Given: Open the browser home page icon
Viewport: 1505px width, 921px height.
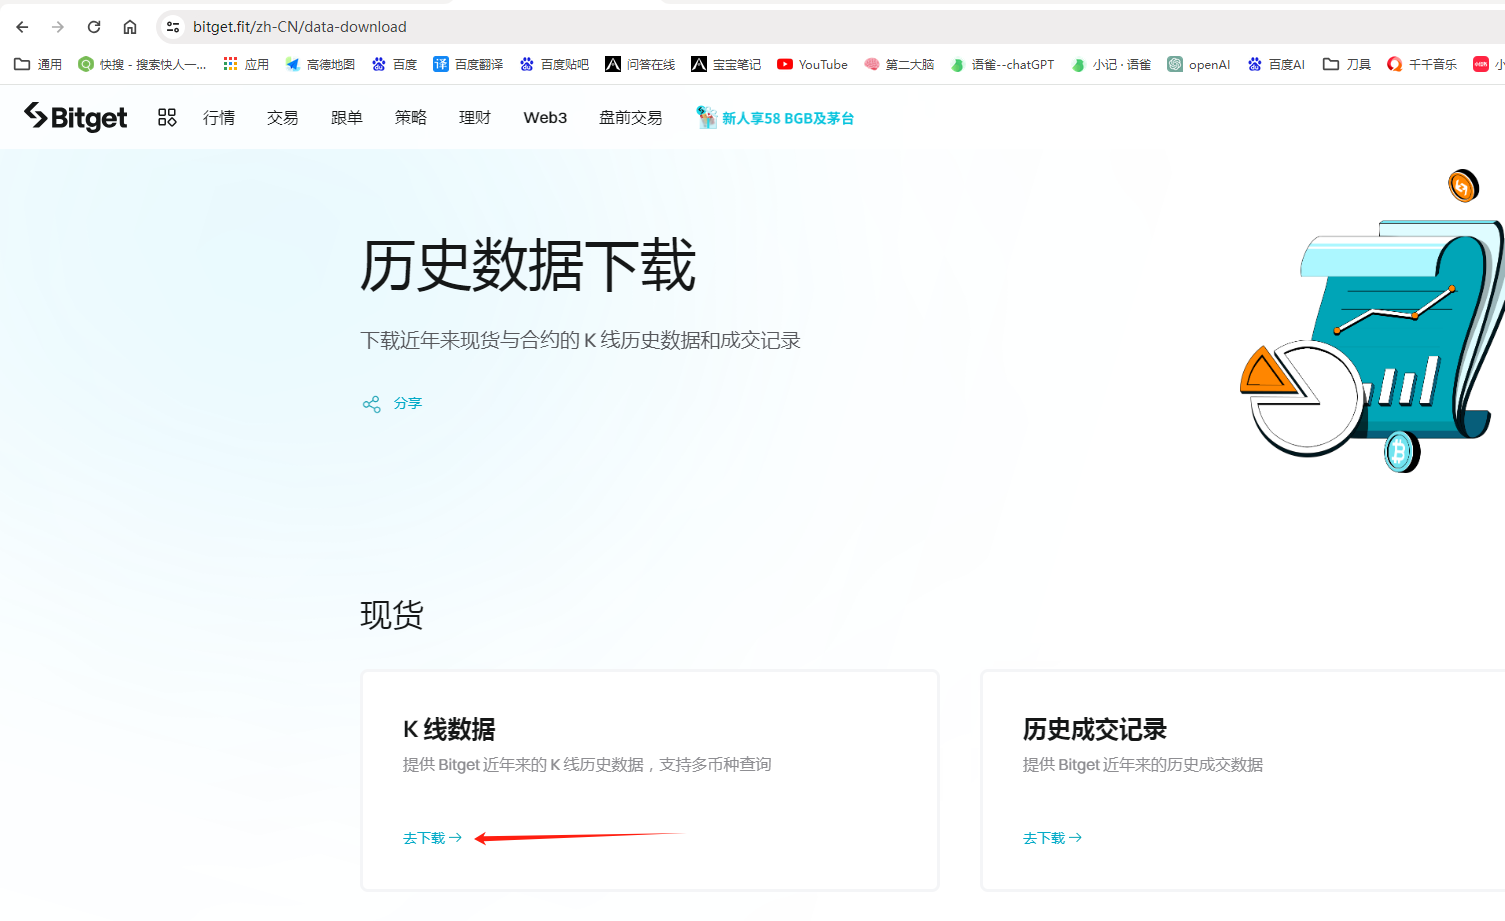Looking at the screenshot, I should [130, 27].
